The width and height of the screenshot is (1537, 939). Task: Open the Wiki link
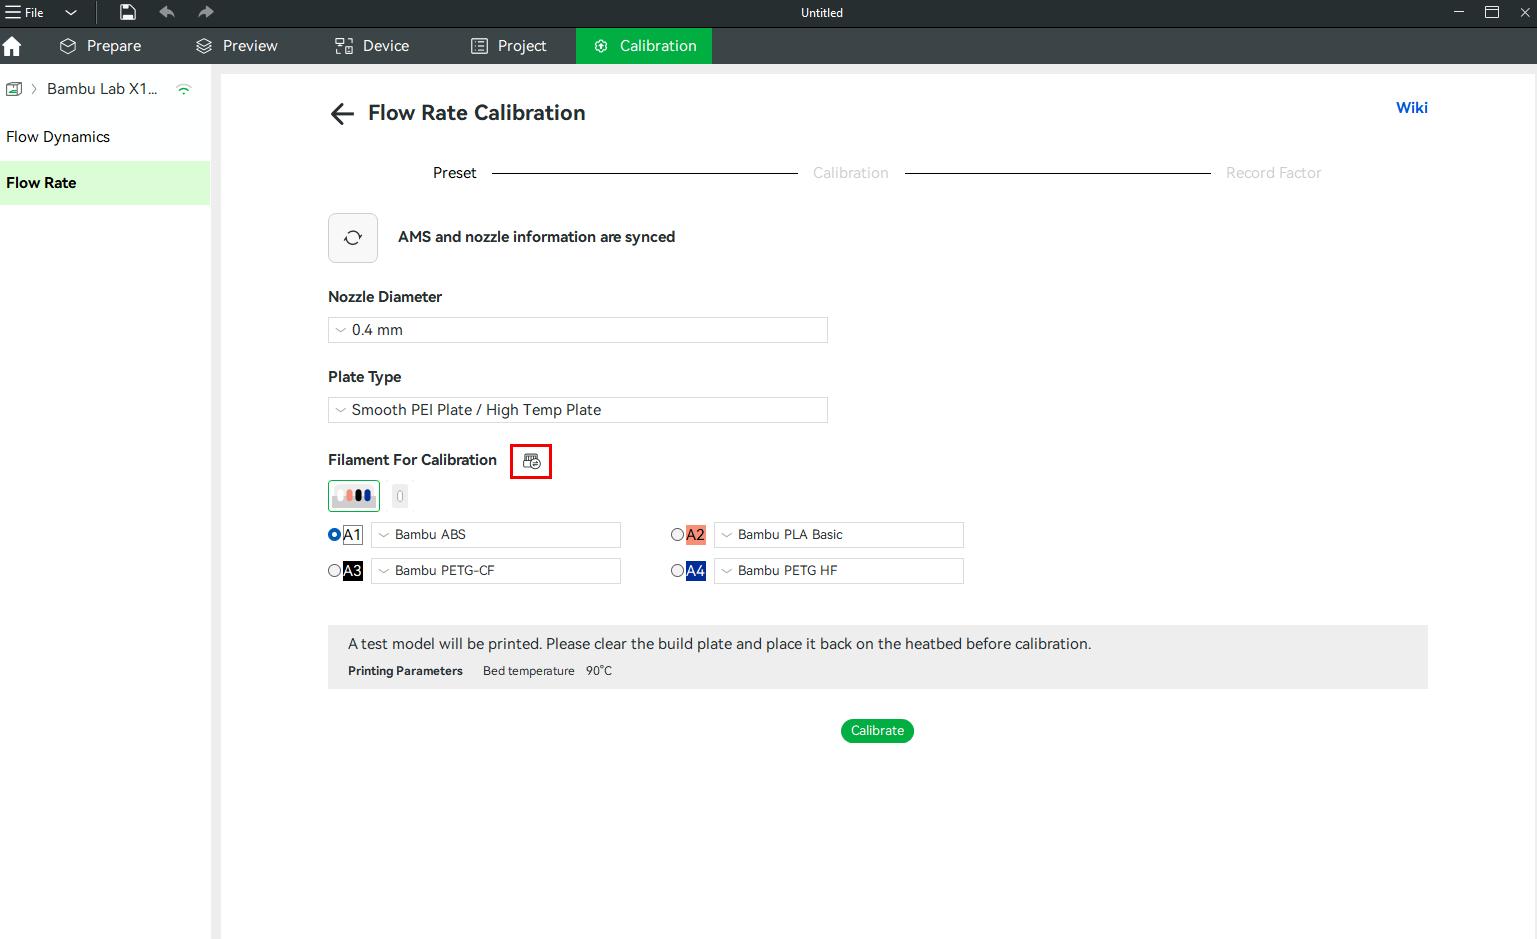(x=1412, y=108)
